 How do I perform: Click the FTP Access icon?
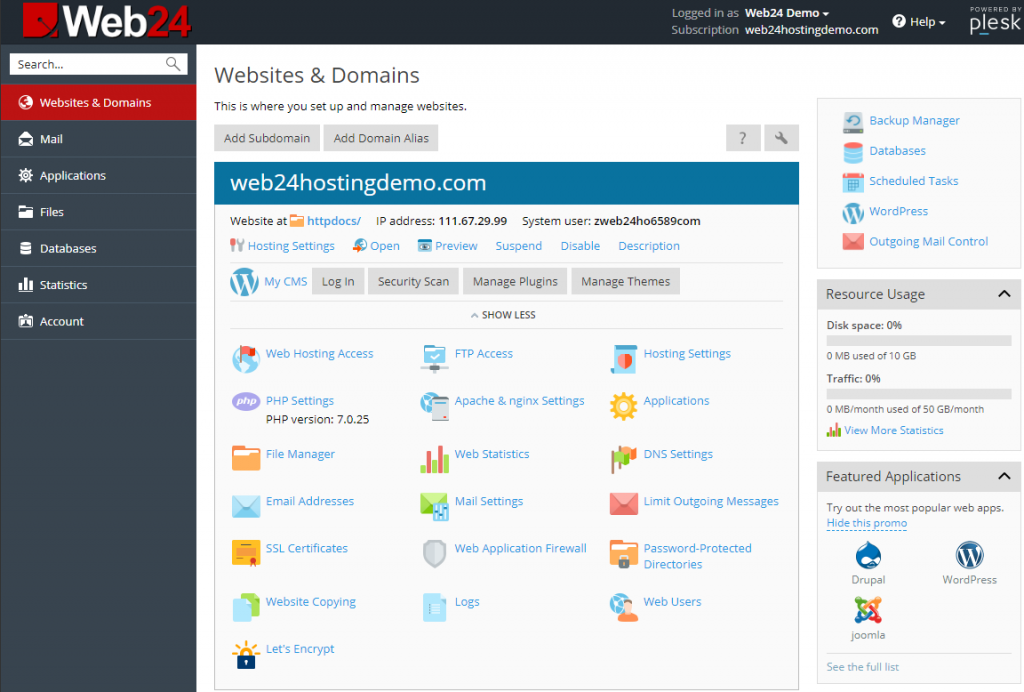click(434, 359)
